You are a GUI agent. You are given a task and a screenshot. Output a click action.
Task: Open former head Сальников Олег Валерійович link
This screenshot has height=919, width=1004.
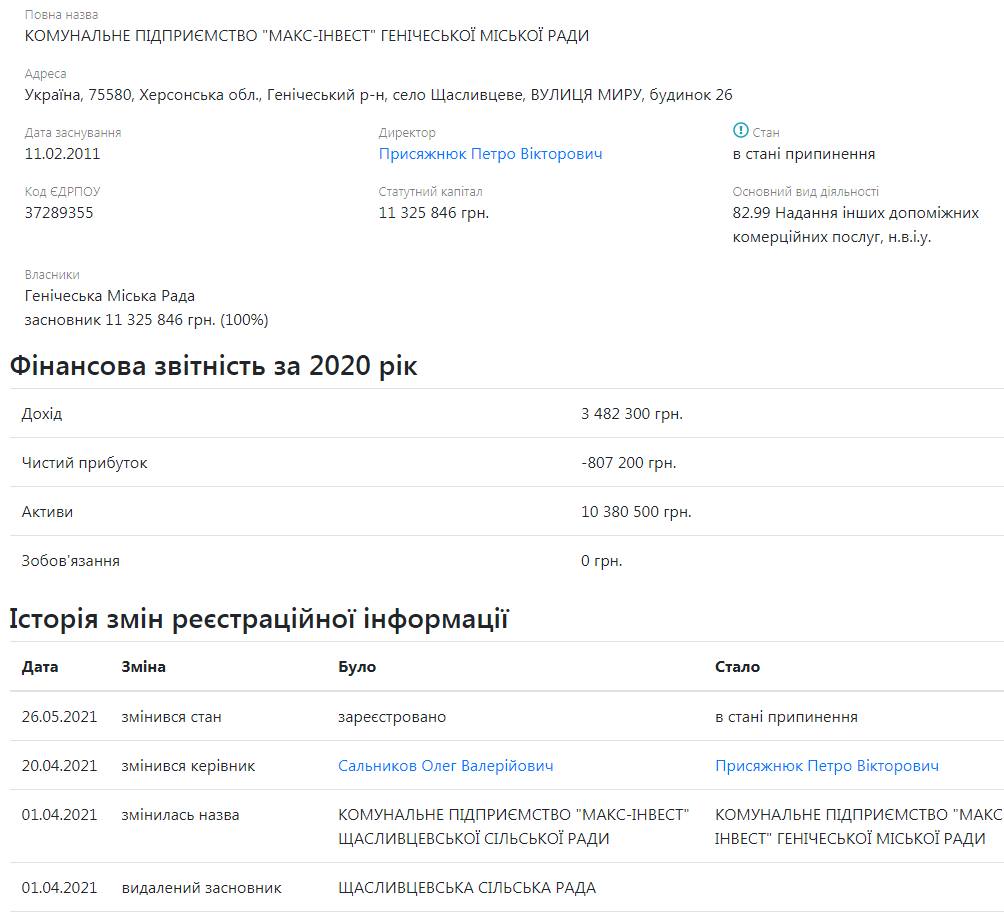(445, 766)
